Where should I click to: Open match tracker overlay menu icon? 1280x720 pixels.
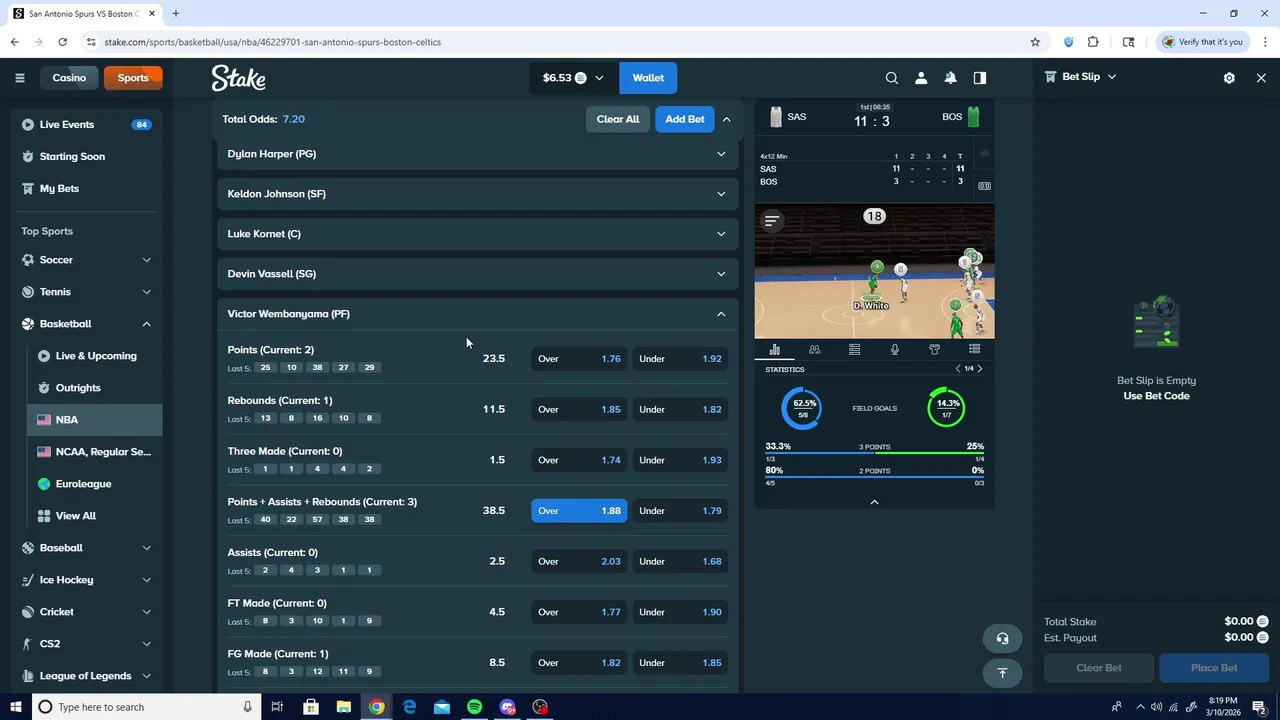click(x=771, y=220)
